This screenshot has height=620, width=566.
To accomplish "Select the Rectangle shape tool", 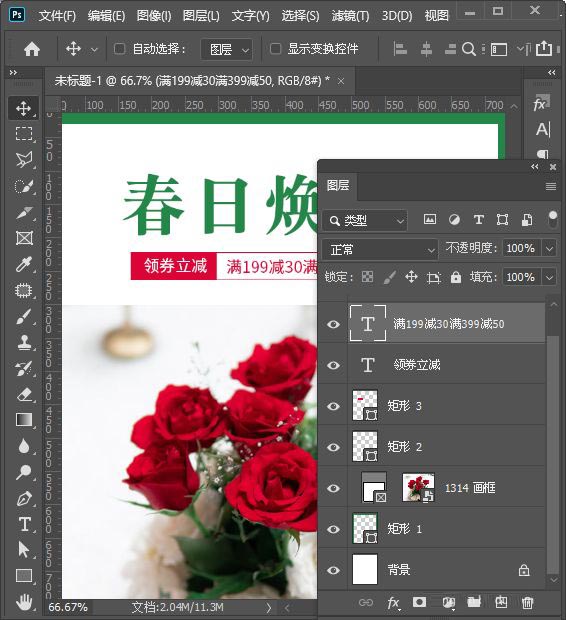I will click(24, 576).
